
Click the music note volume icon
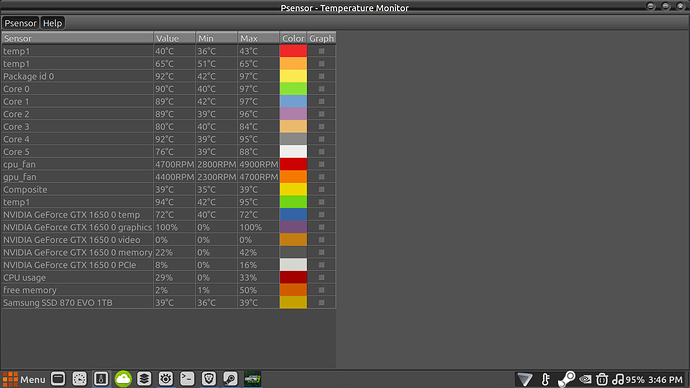tap(618, 379)
